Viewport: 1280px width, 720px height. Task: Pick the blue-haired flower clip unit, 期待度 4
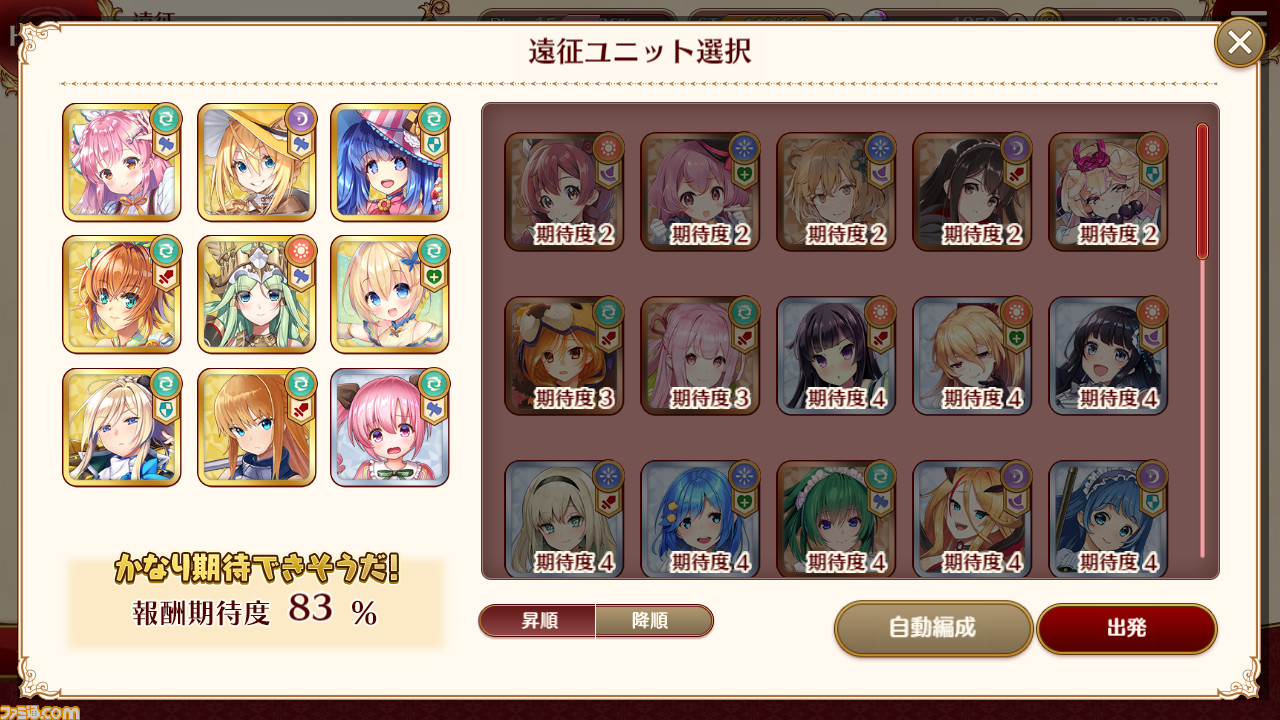[x=700, y=519]
